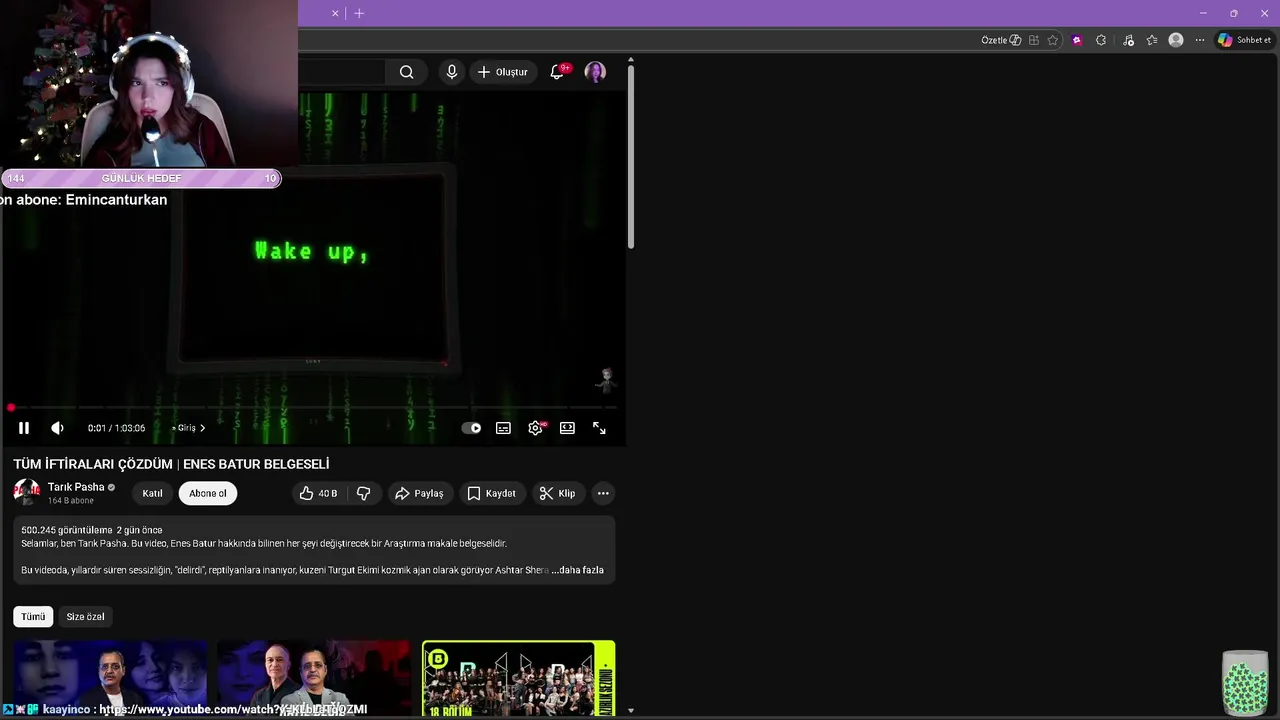
Task: Click the Katıl join button
Action: (152, 493)
